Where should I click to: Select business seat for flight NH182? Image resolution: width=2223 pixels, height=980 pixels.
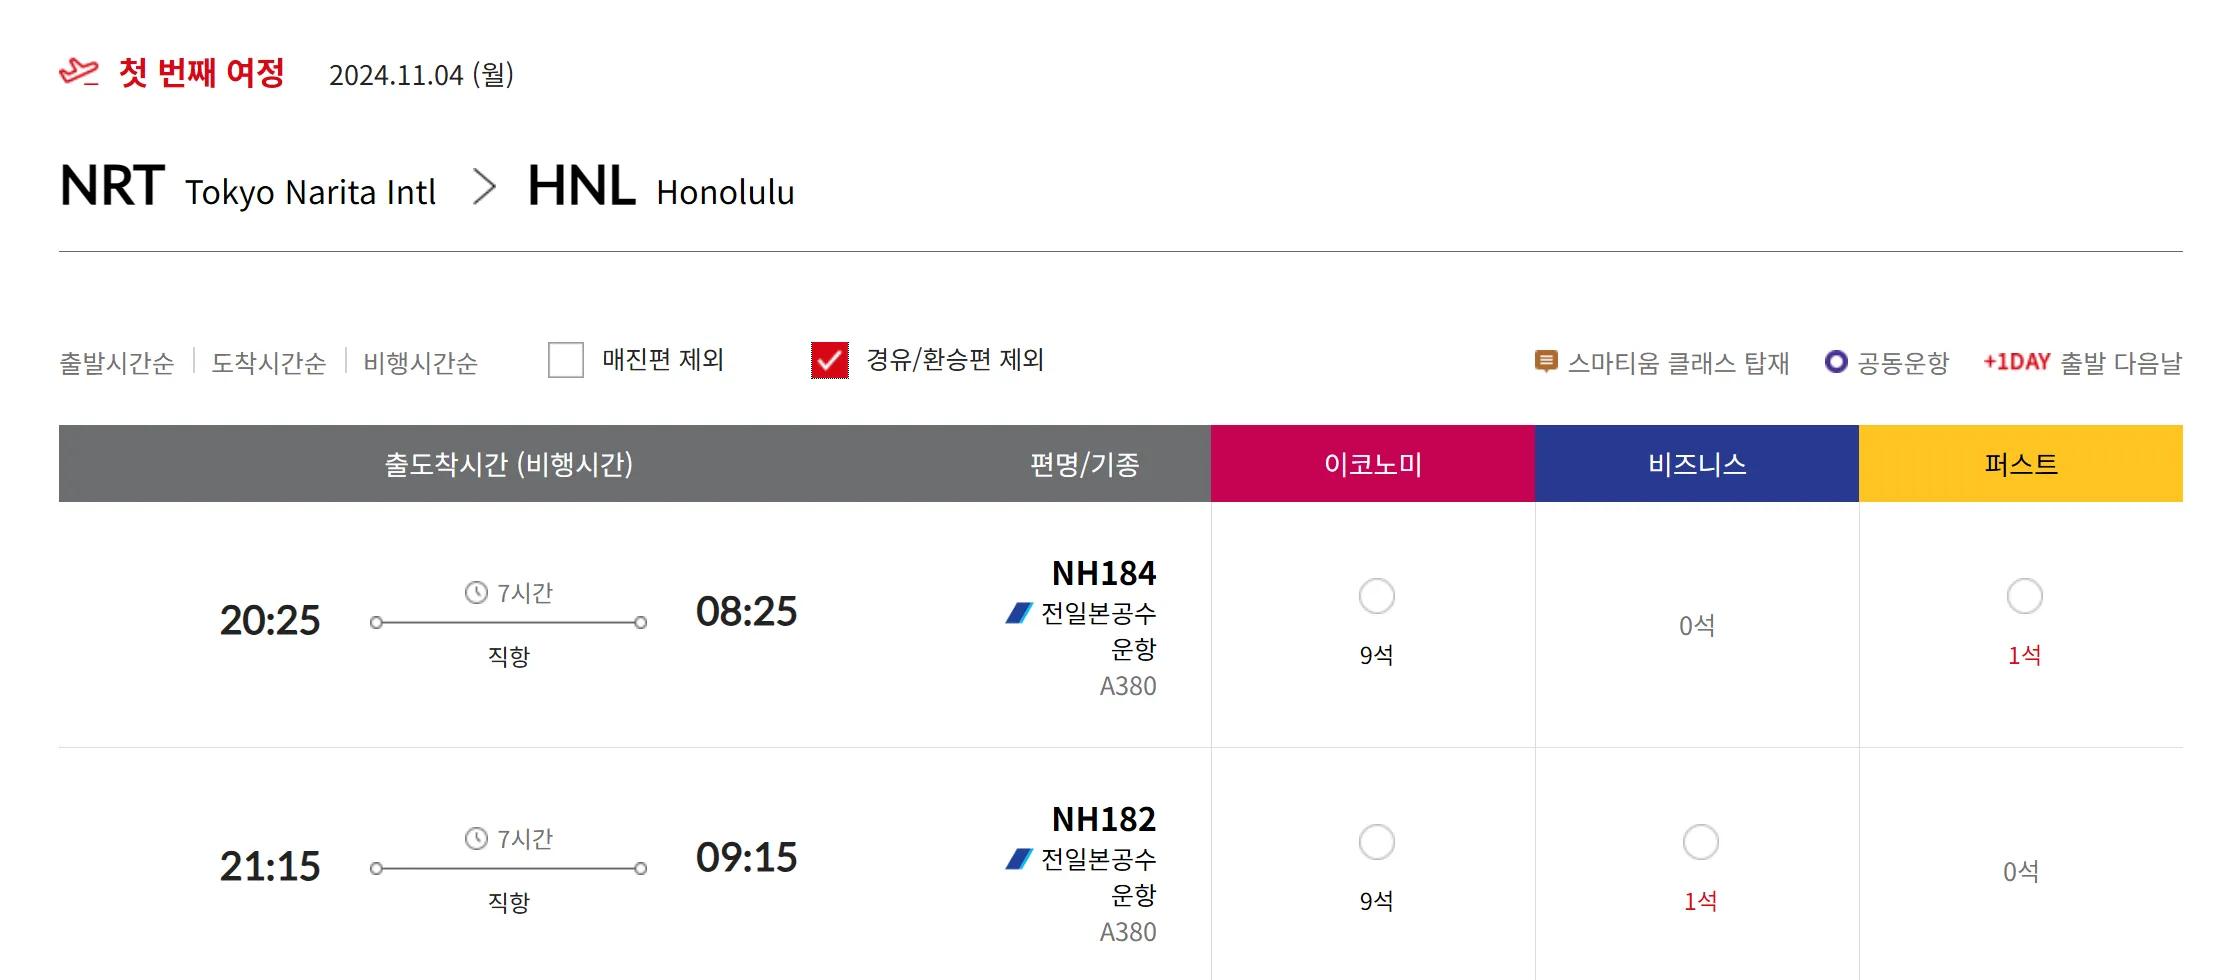pyautogui.click(x=1700, y=842)
